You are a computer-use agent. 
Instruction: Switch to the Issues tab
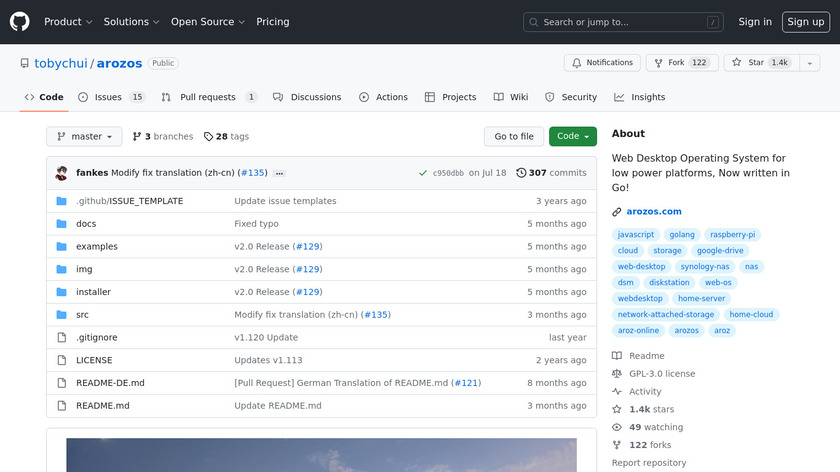[x=108, y=97]
